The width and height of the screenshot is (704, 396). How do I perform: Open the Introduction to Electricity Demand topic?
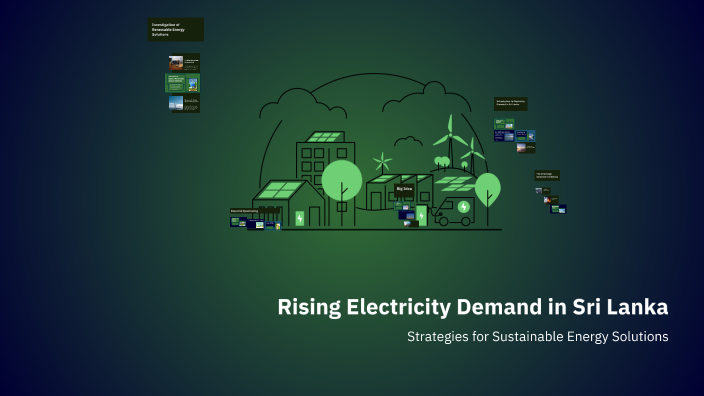(x=510, y=104)
